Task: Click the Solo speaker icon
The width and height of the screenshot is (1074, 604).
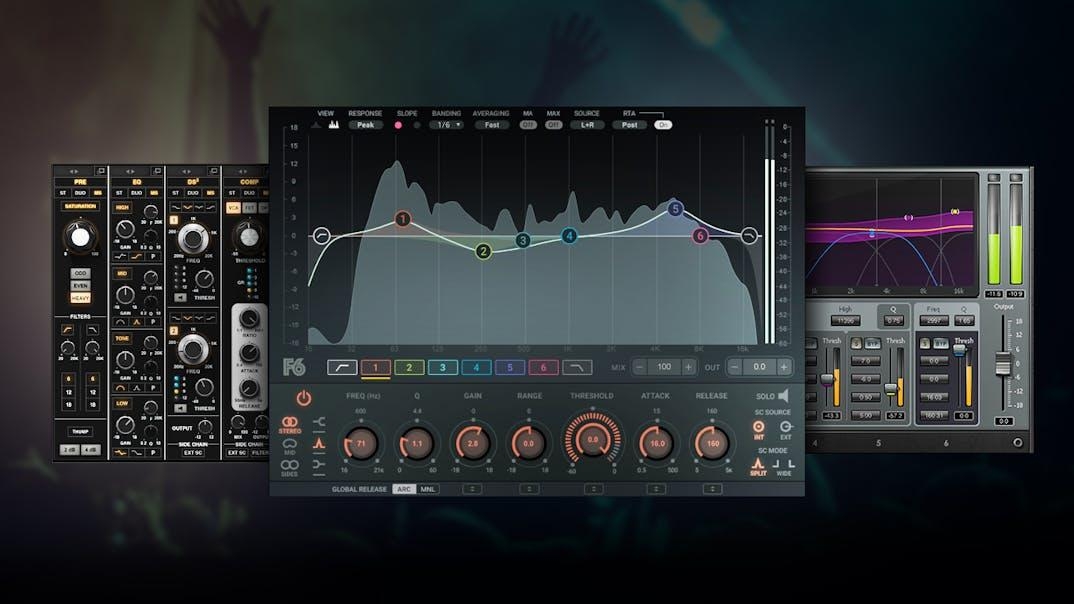Action: point(783,396)
